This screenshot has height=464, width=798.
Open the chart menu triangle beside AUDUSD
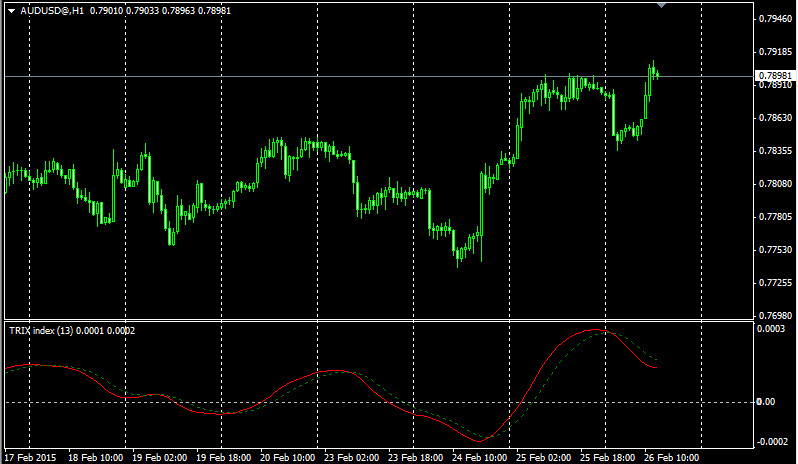tap(11, 11)
